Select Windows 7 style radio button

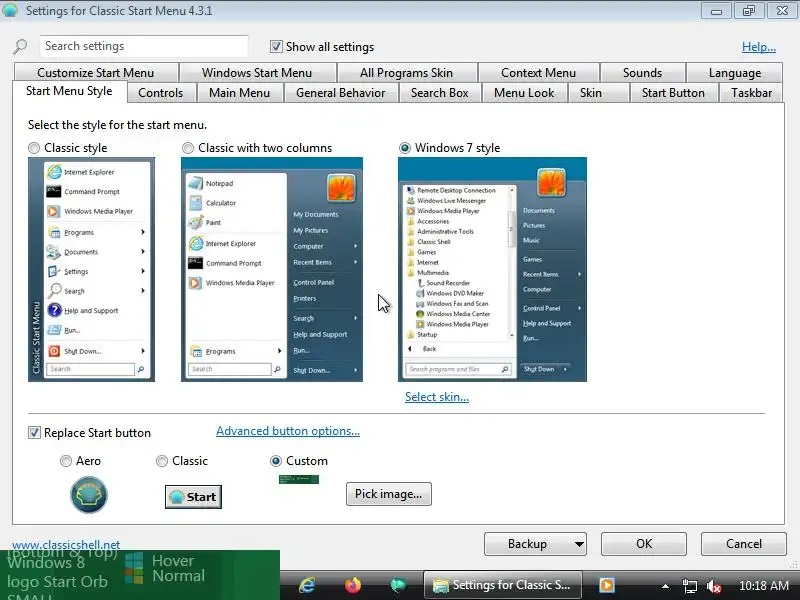pyautogui.click(x=405, y=148)
